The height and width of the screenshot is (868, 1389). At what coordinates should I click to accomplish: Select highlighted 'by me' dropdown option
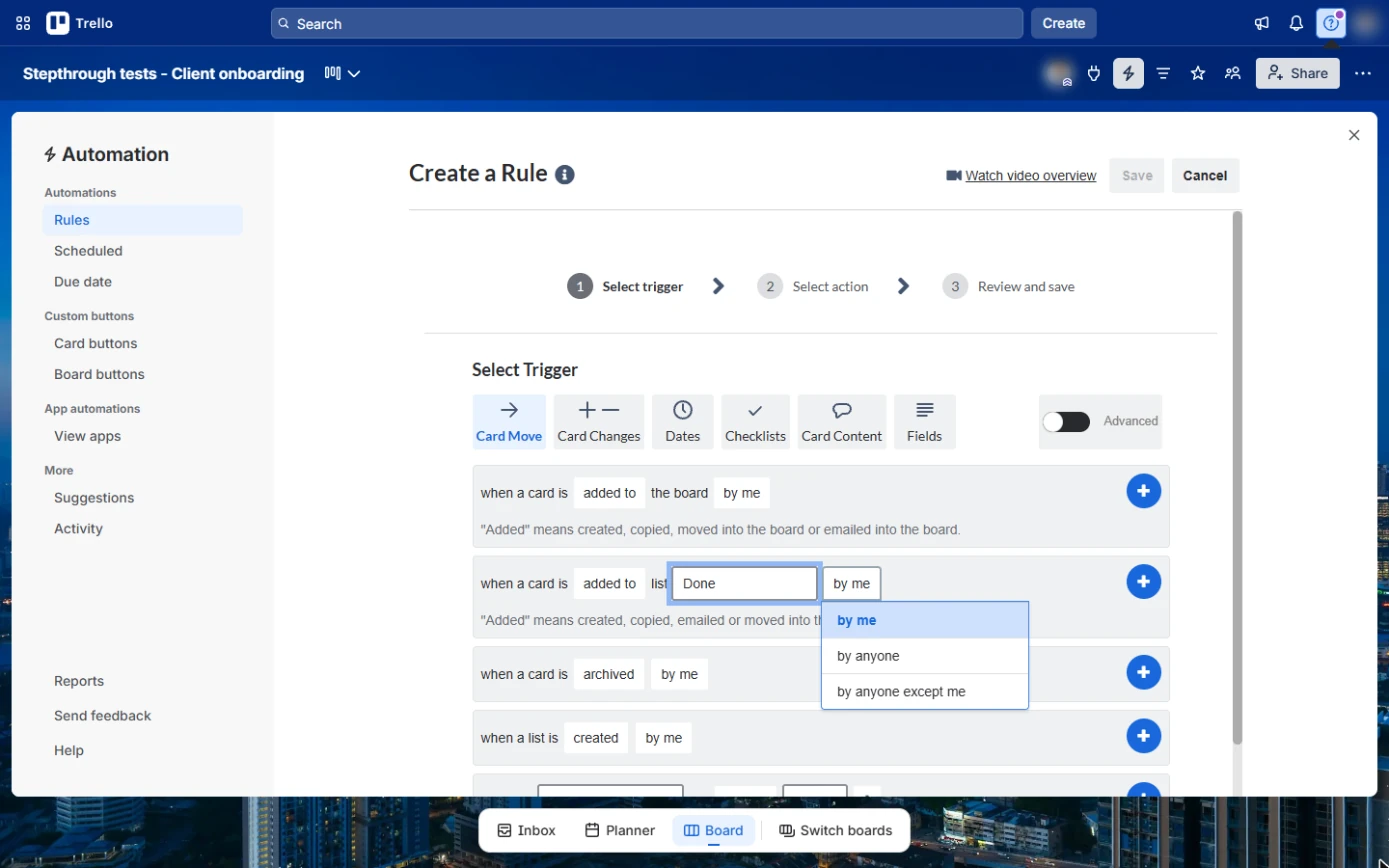[x=925, y=620]
